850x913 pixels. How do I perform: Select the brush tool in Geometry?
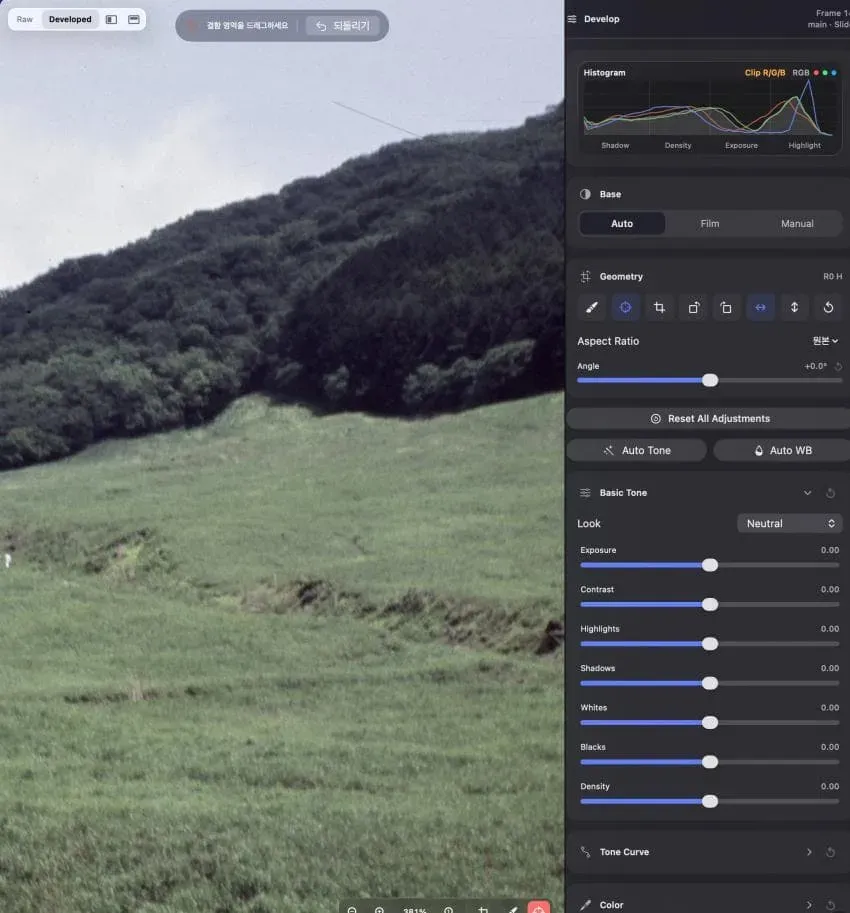coord(592,307)
